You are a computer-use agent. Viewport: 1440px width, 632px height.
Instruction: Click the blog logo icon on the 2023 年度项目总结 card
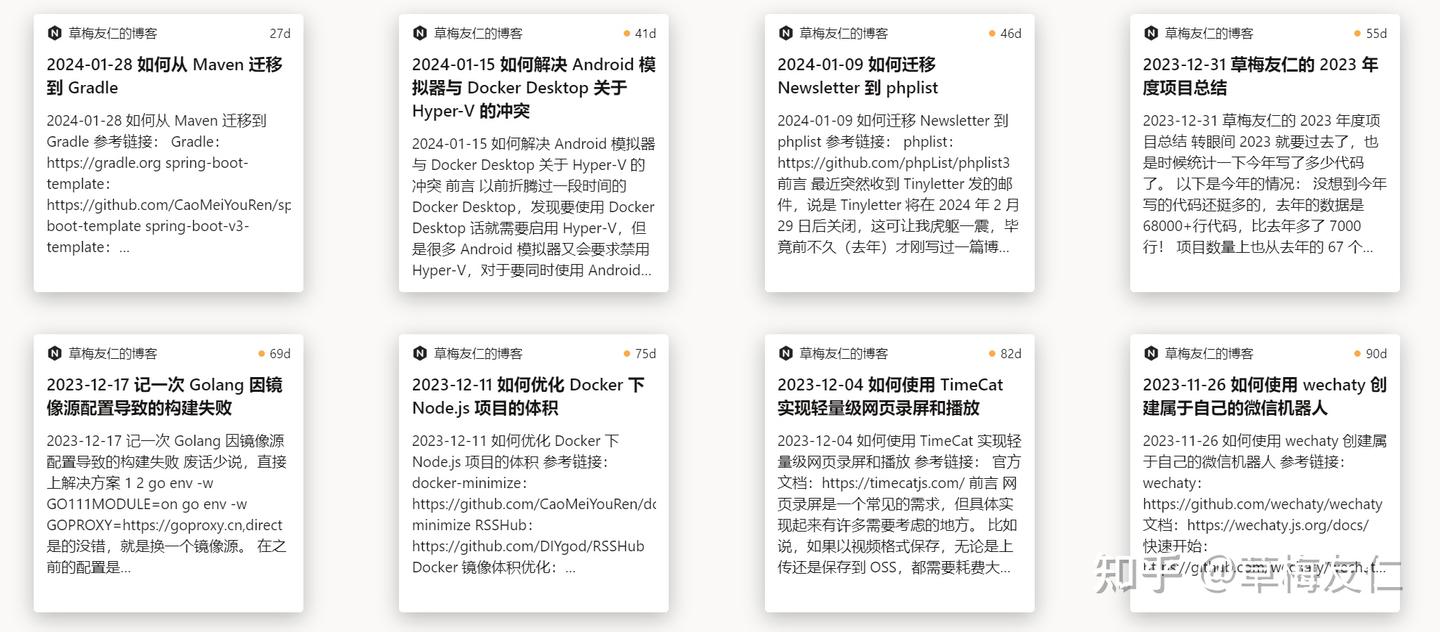click(1152, 33)
